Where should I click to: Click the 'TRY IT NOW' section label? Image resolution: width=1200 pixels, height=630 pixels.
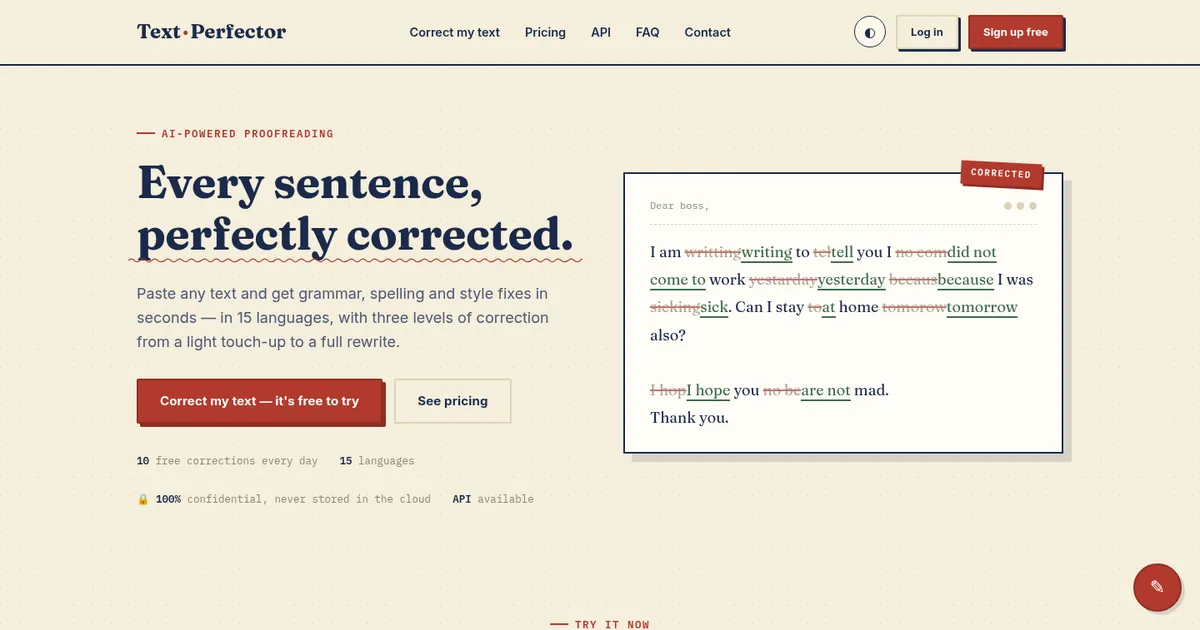pos(612,624)
